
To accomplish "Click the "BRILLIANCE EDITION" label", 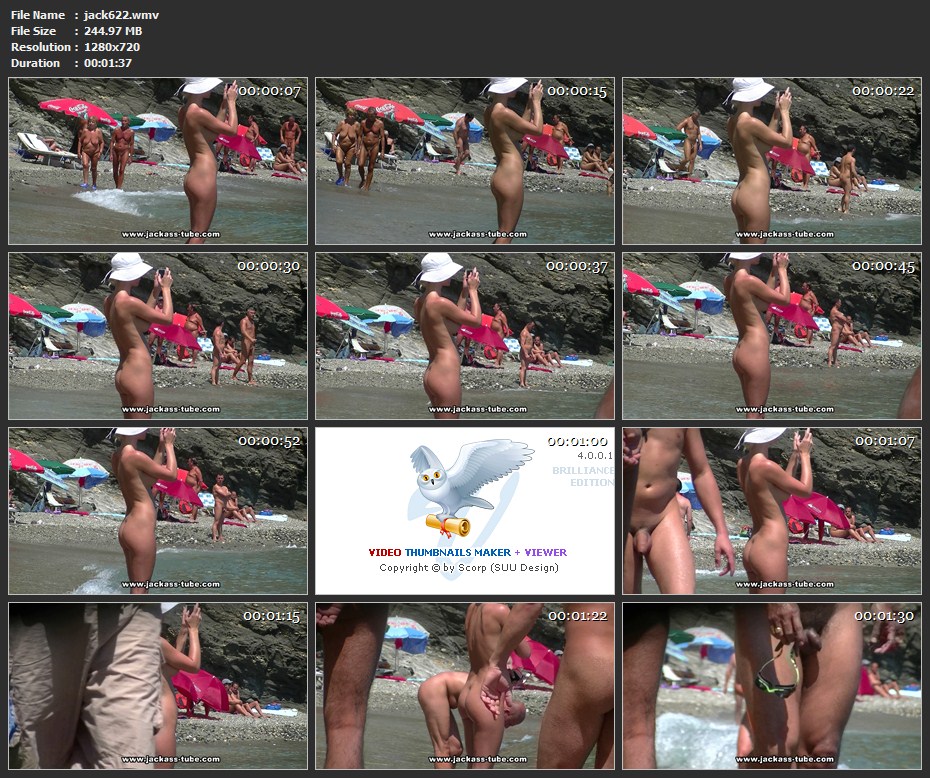I will coord(583,476).
